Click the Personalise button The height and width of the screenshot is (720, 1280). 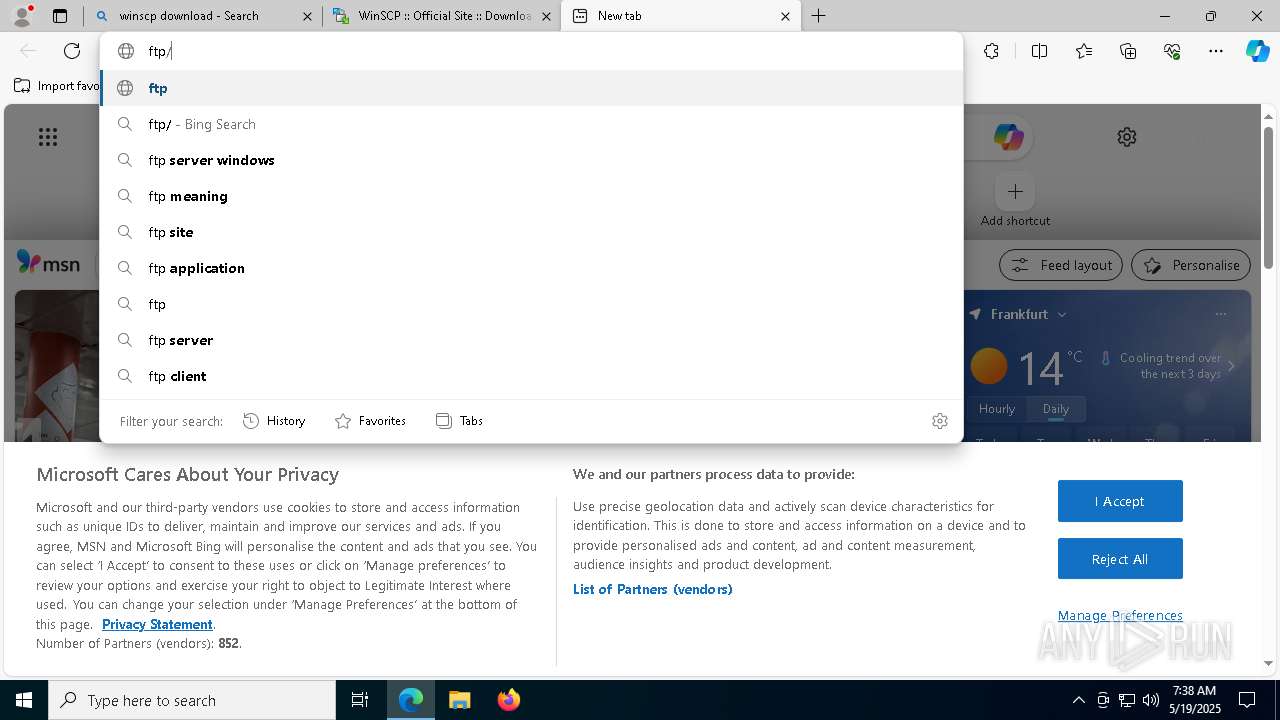(1191, 265)
